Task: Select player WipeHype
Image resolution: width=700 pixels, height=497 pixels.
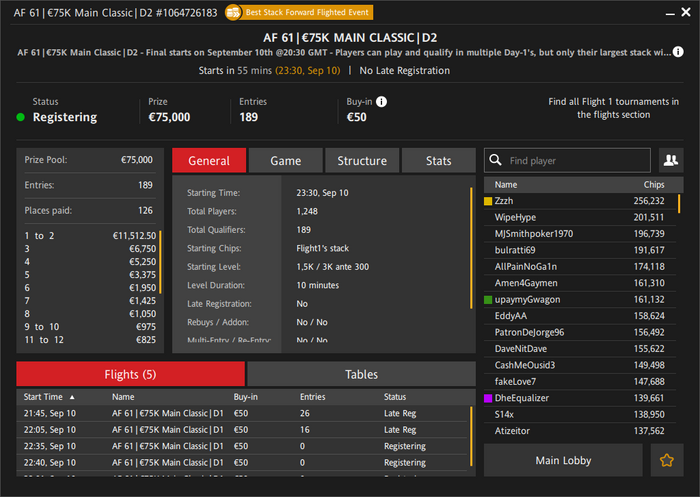Action: tap(580, 217)
